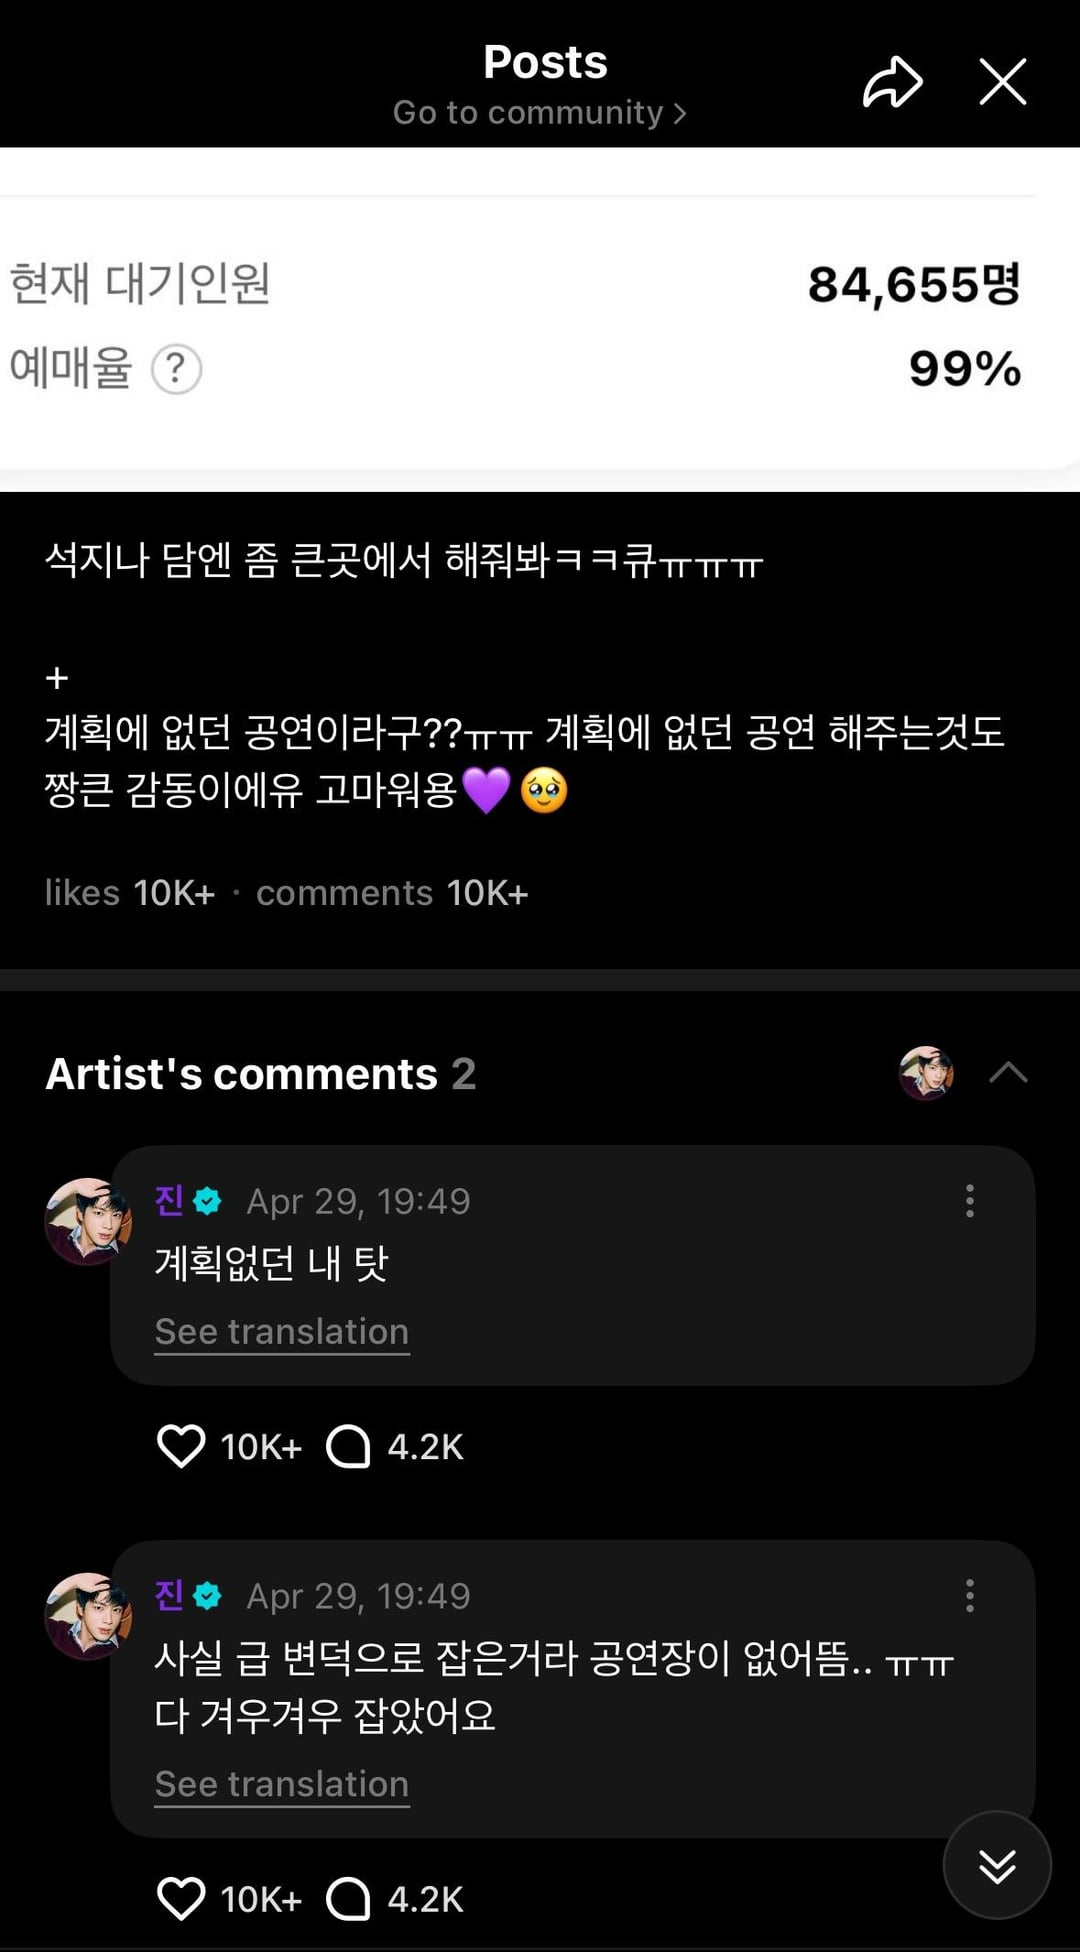1080x1952 pixels.
Task: Like the second comment with heart icon
Action: tap(181, 1899)
